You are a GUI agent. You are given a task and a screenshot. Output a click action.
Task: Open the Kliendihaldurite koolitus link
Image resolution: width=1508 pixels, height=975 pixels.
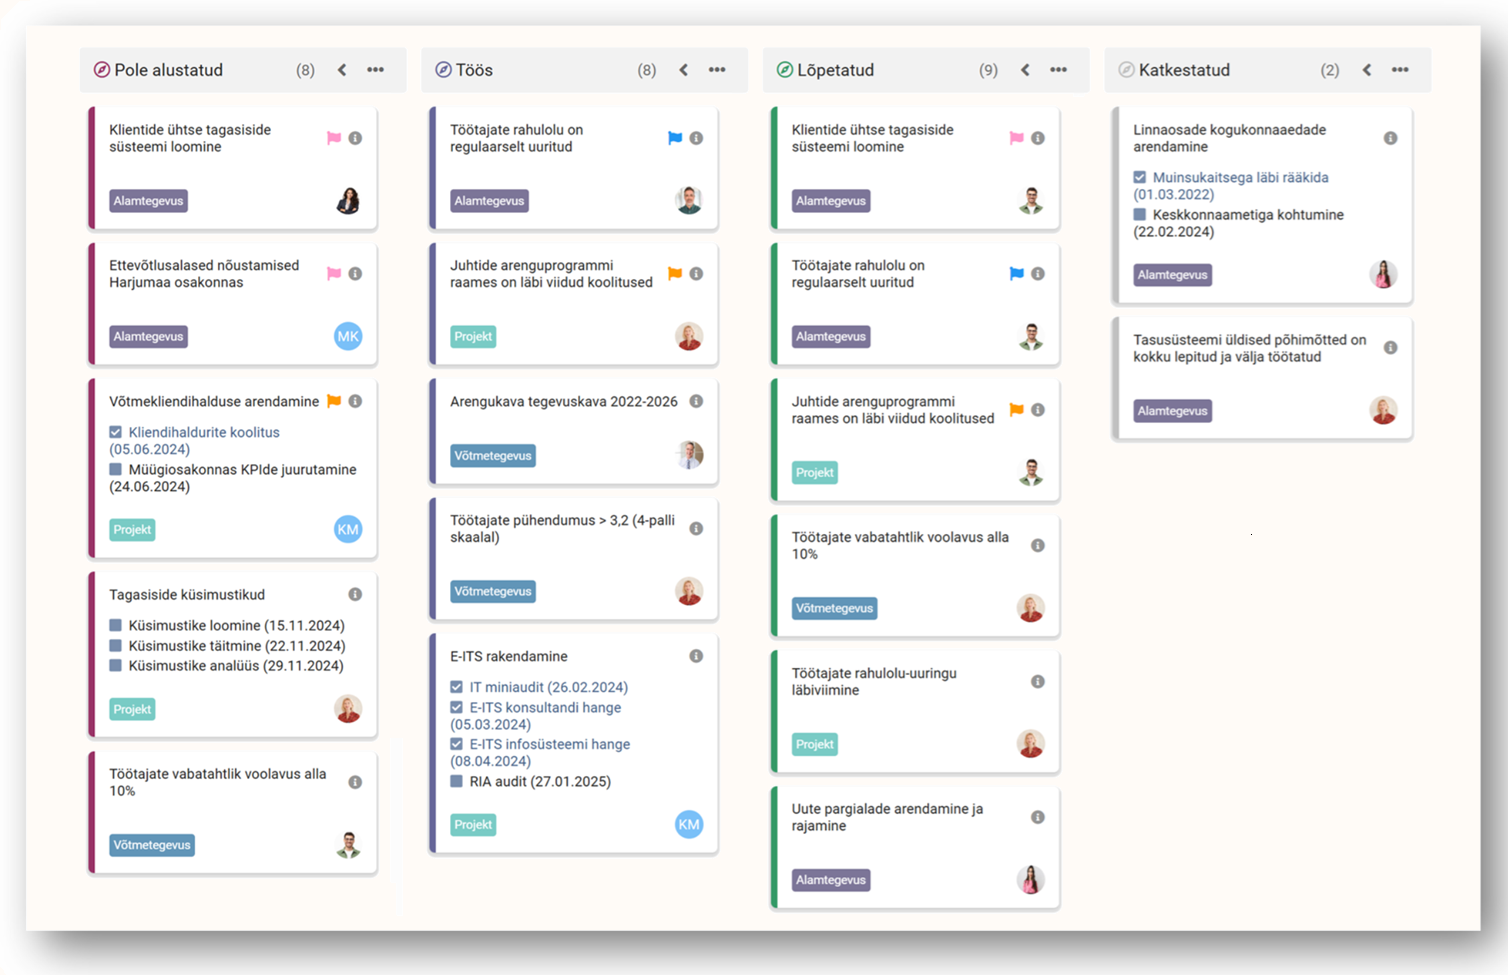point(204,432)
